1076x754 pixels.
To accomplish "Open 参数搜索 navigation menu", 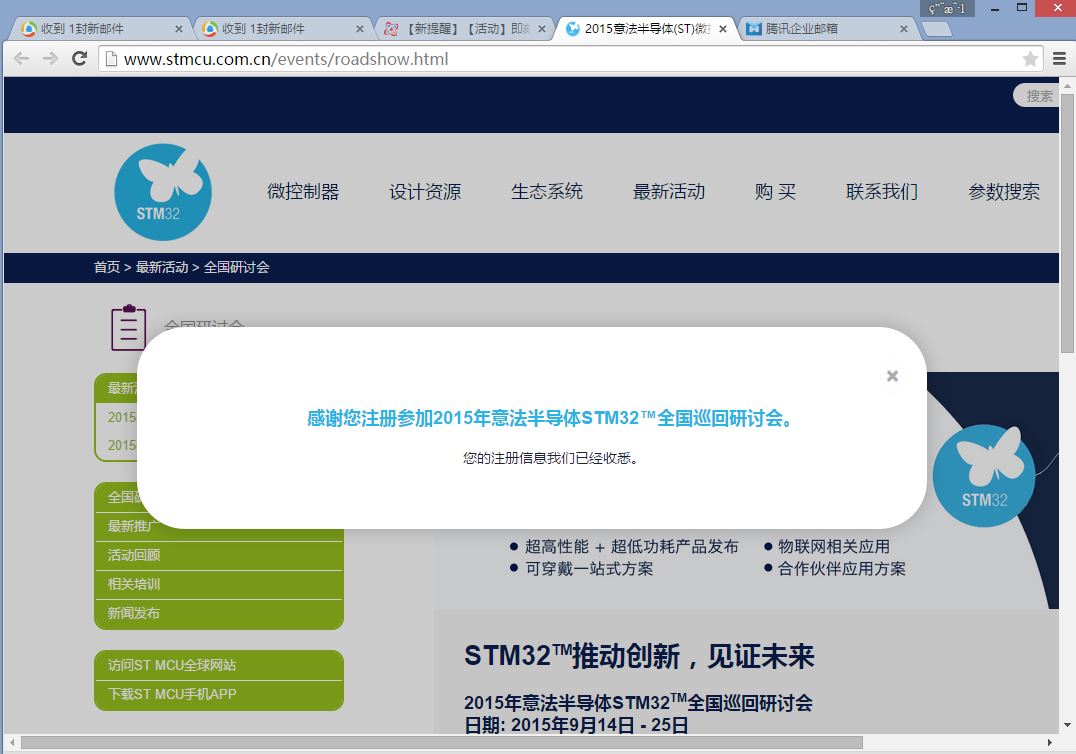I will click(1004, 191).
